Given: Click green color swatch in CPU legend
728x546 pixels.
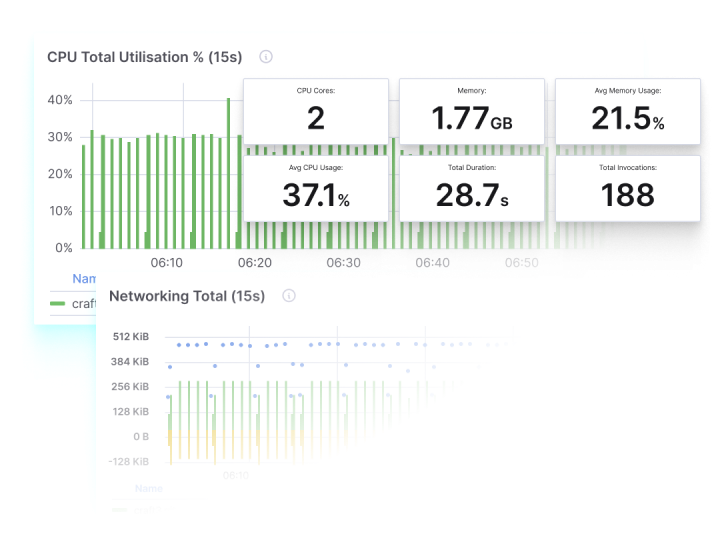Looking at the screenshot, I should point(57,304).
